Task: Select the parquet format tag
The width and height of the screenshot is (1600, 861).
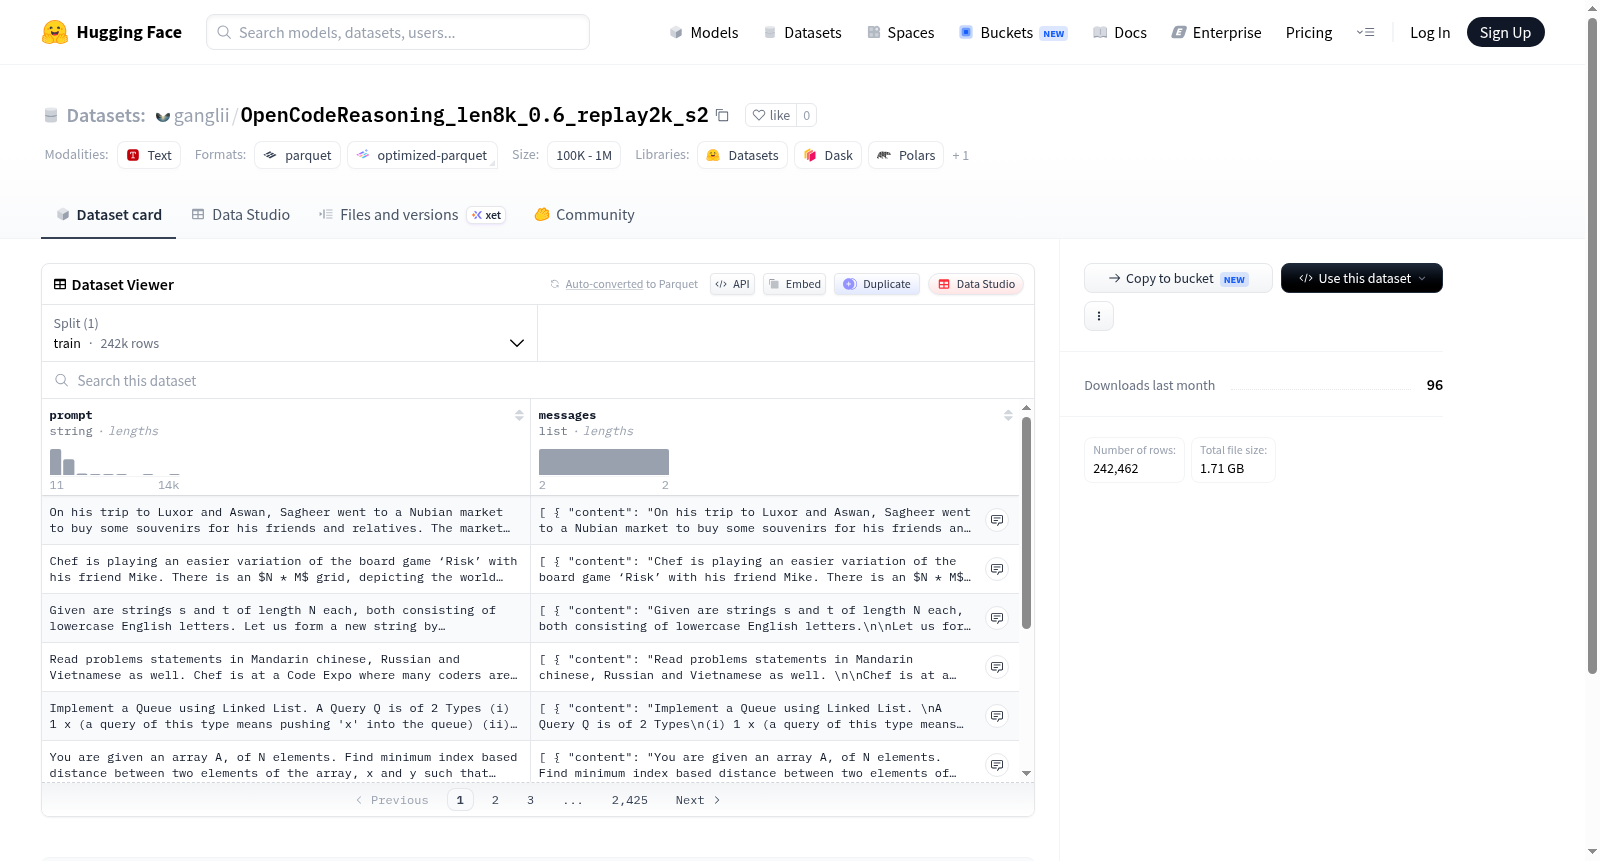Action: click(297, 155)
